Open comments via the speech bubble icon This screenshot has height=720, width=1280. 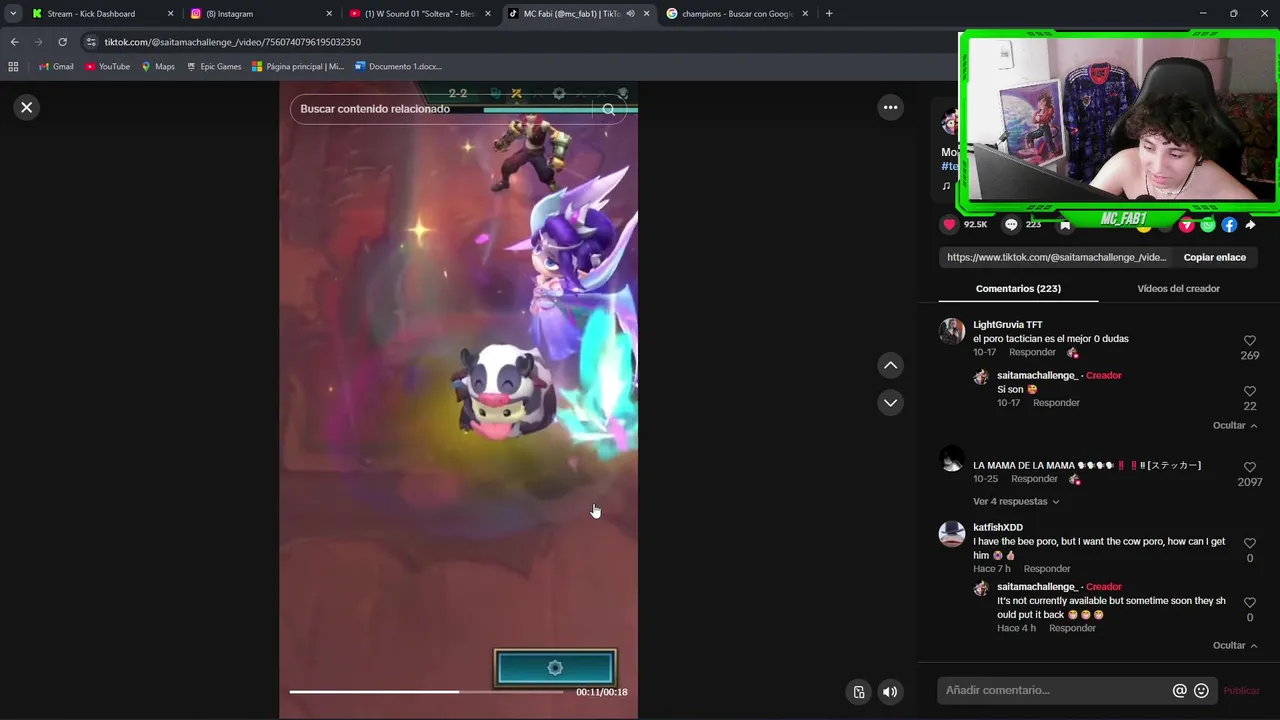(x=1011, y=225)
